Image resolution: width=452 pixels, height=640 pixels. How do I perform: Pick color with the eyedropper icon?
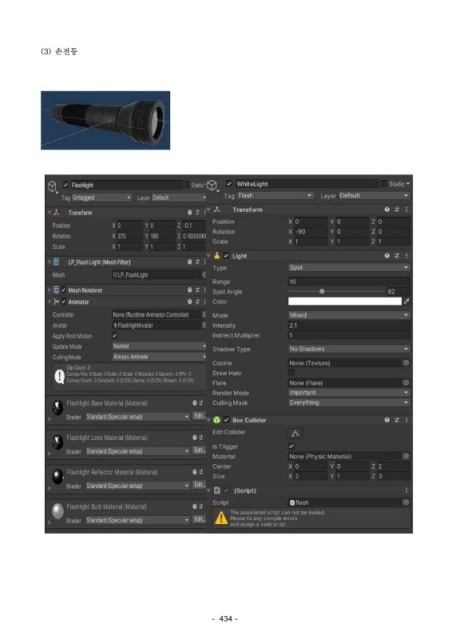click(406, 301)
